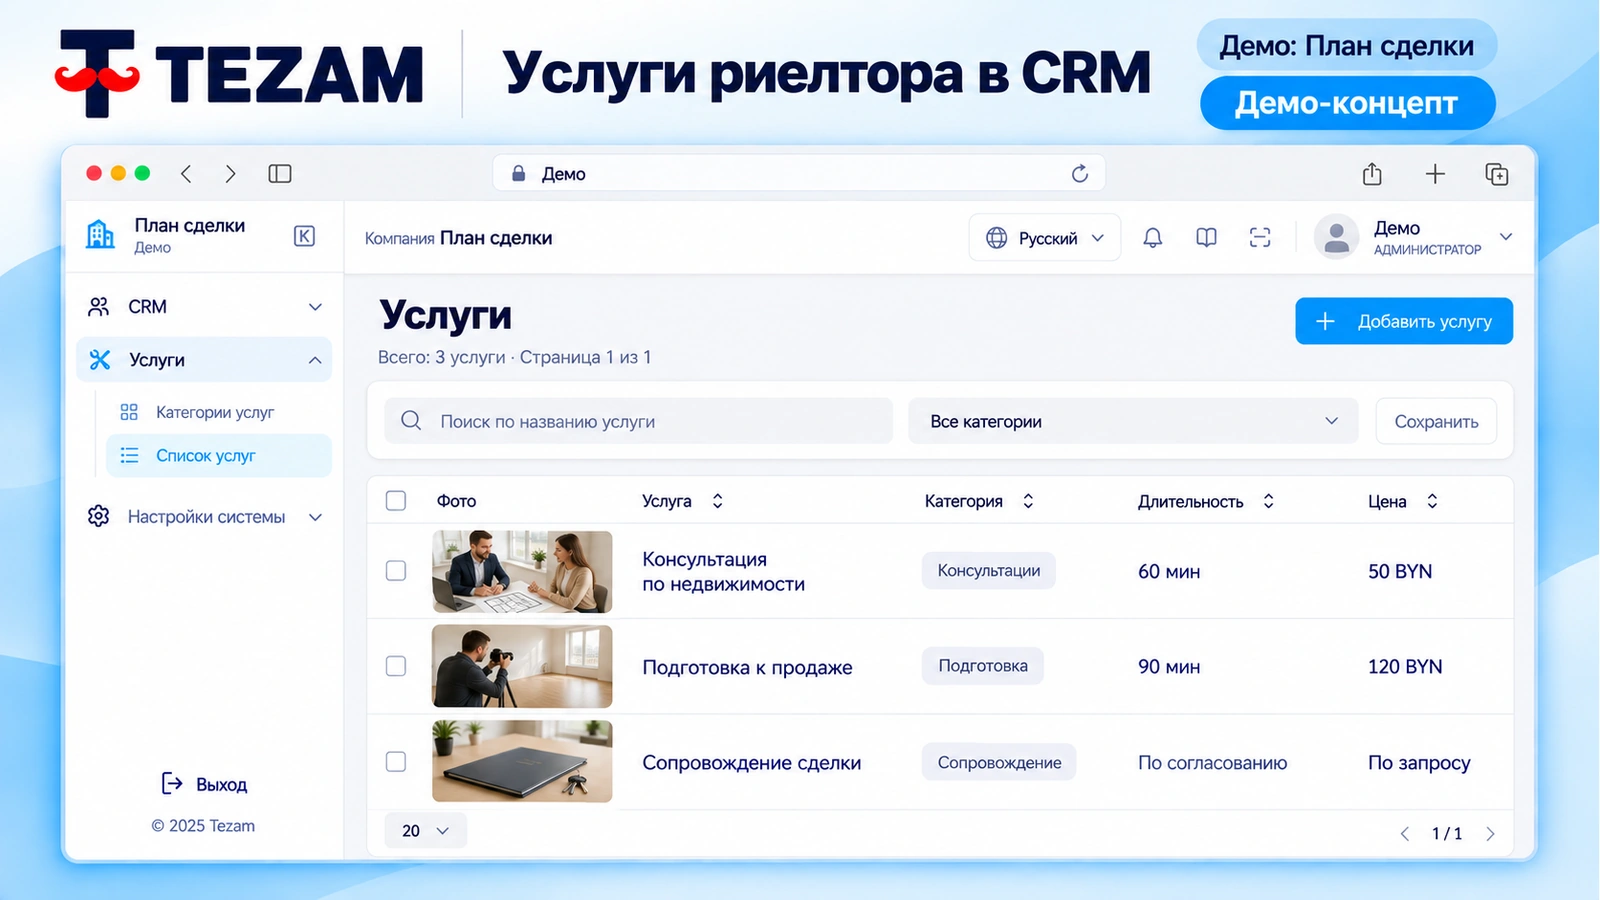Image resolution: width=1600 pixels, height=900 pixels.
Task: Go to the next table page arrow
Action: [x=1490, y=834]
